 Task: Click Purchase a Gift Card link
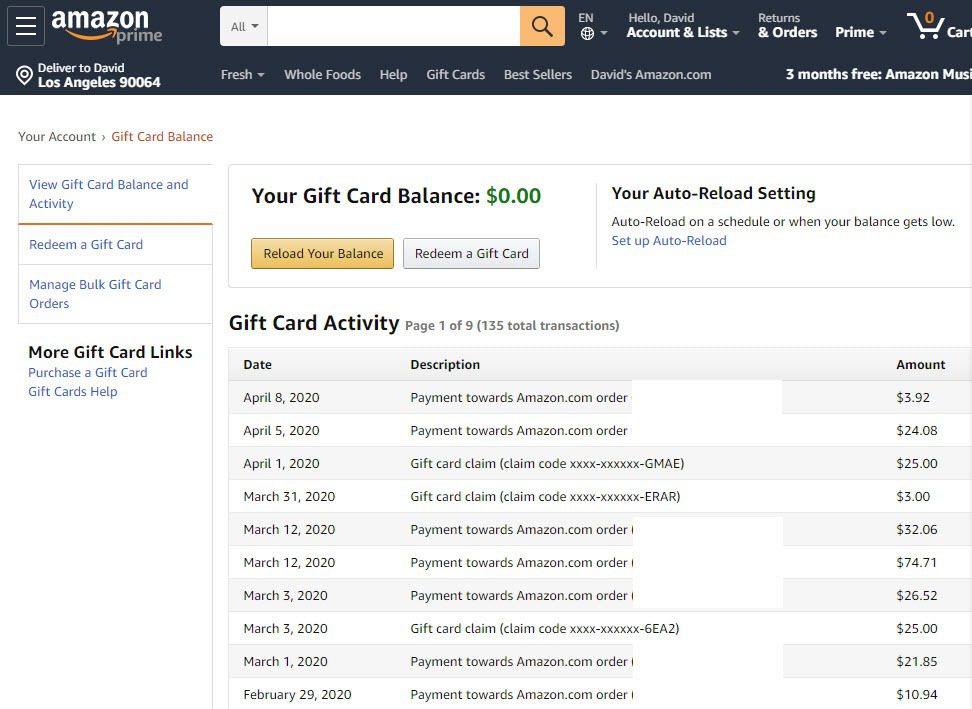[x=88, y=372]
